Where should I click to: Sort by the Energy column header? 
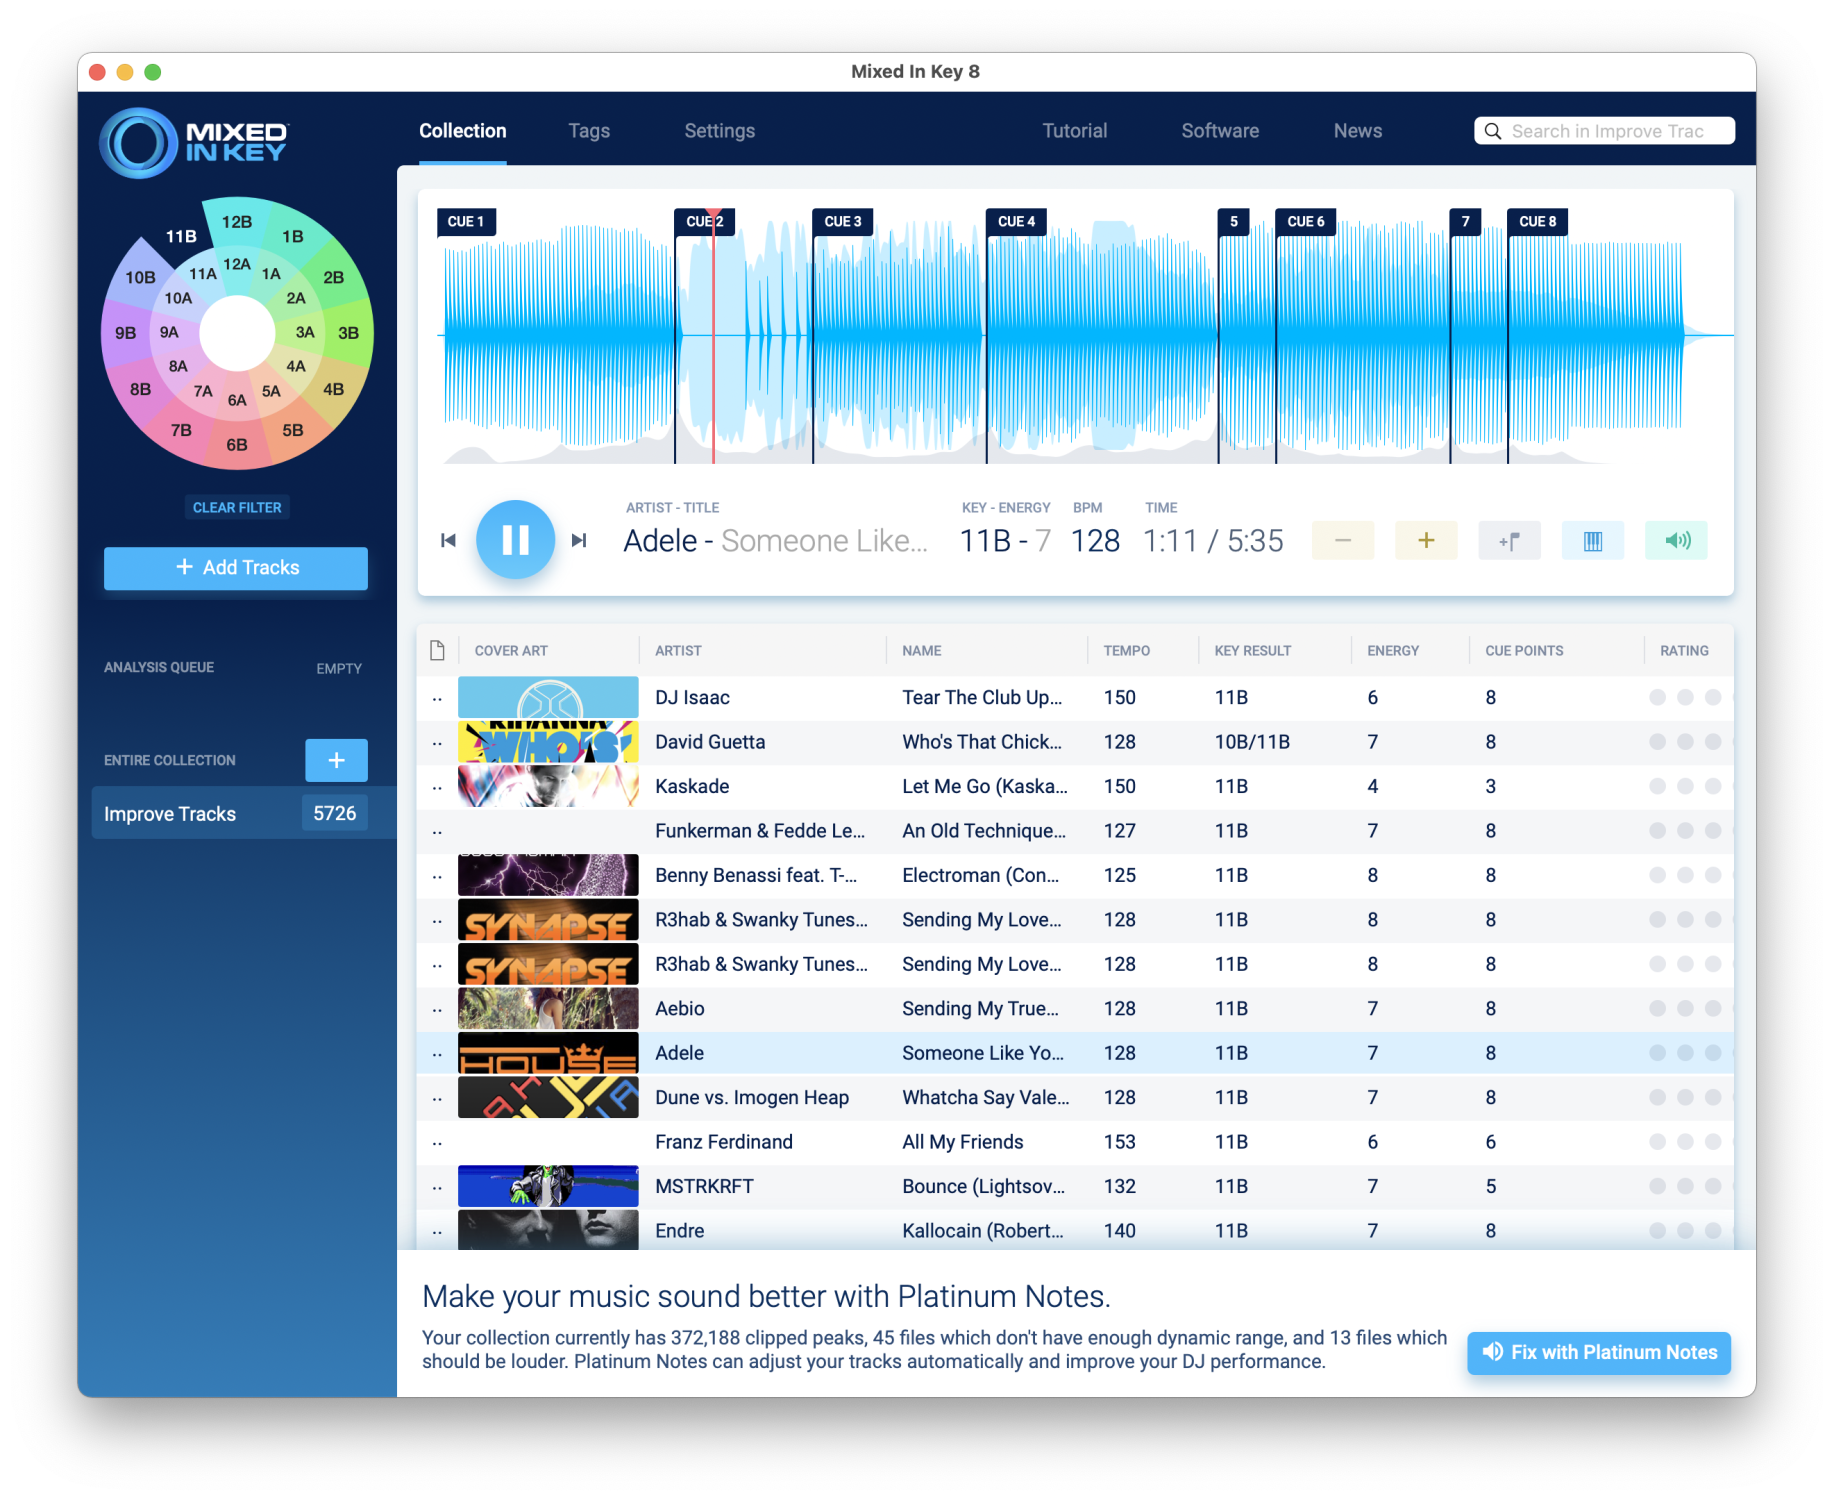pos(1393,650)
